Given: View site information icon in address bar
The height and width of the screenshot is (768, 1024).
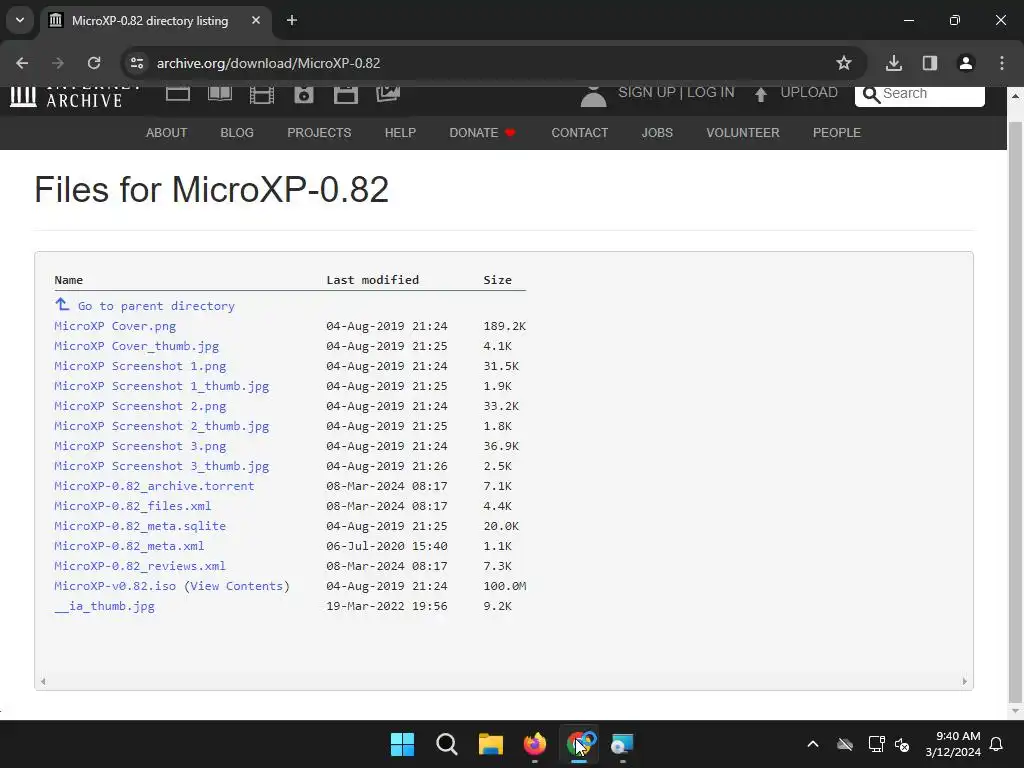Looking at the screenshot, I should (137, 63).
